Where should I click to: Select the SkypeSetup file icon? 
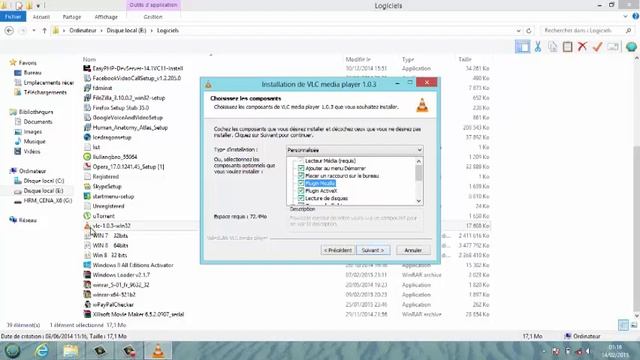click(87, 186)
